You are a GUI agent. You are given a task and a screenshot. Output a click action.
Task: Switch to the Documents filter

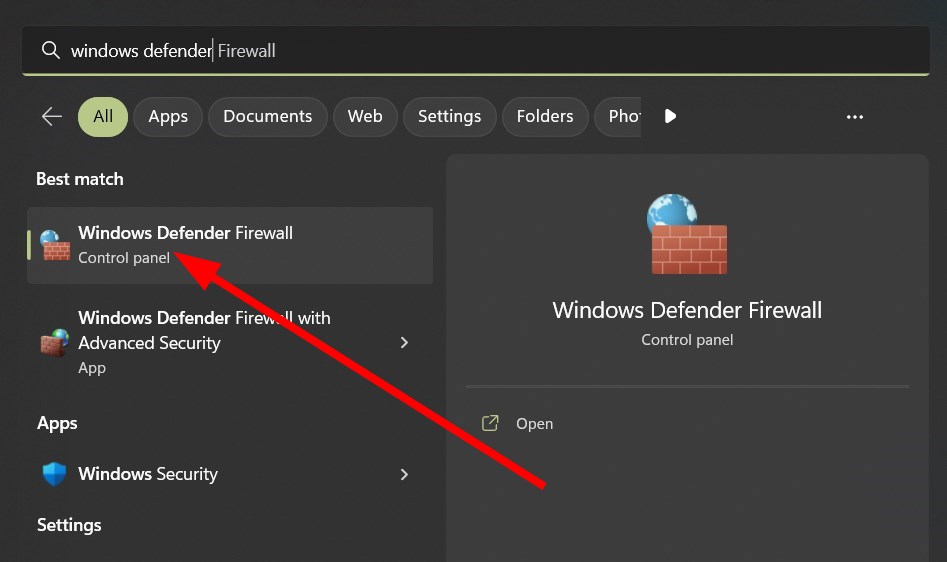click(x=268, y=117)
